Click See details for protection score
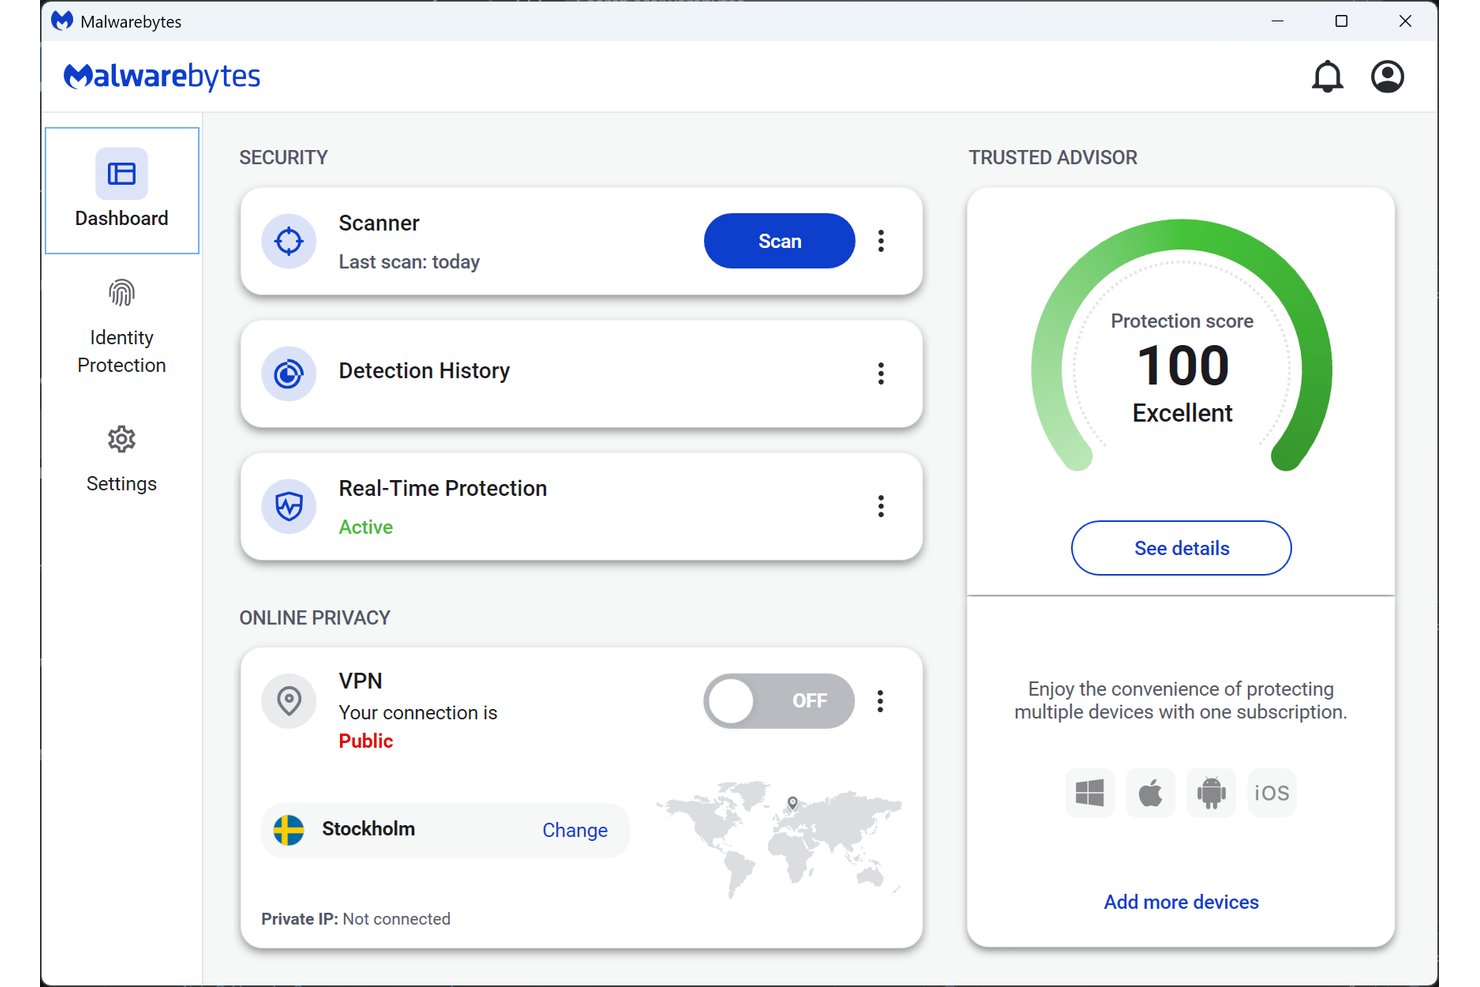1480x987 pixels. pos(1181,548)
